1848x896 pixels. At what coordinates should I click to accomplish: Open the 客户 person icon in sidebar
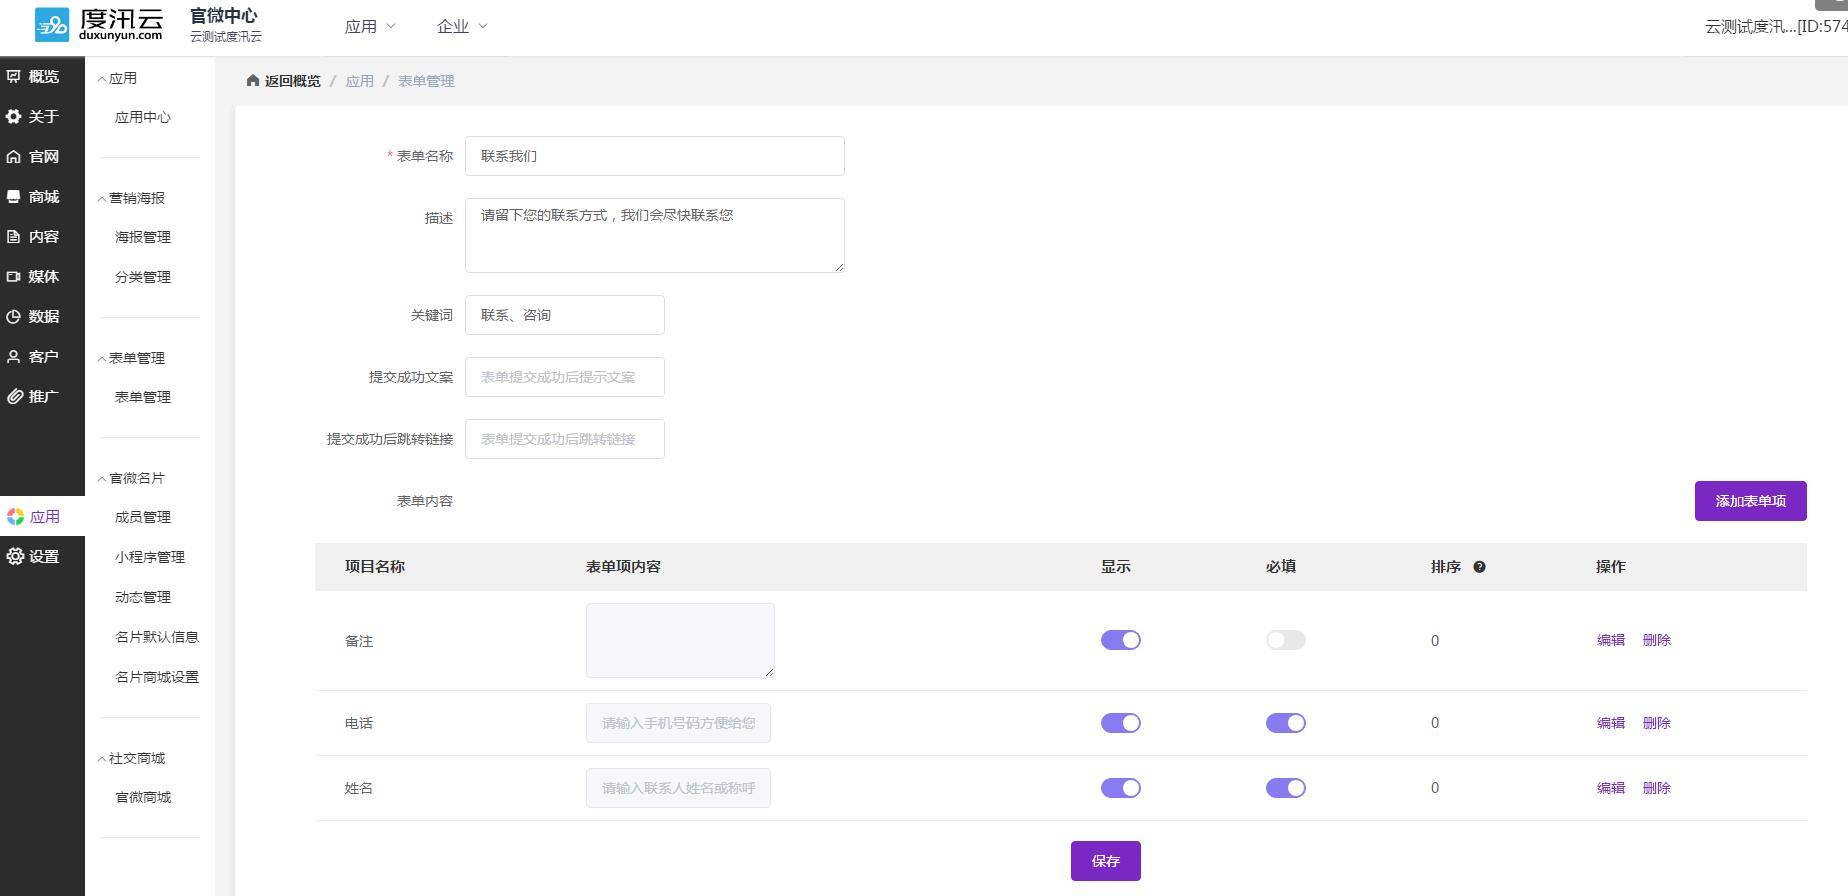(x=14, y=356)
